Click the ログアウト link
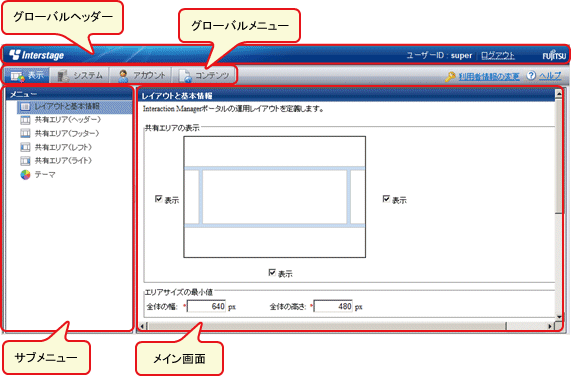Viewport: 571px width, 377px height. click(x=497, y=55)
